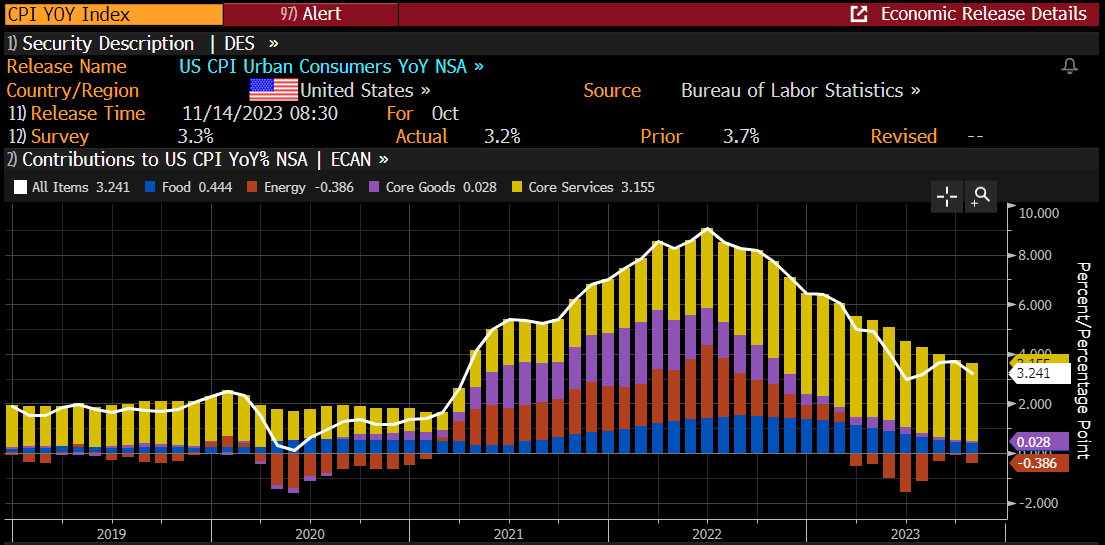Click the 8.000 y-axis tick label
This screenshot has height=545, width=1105.
click(1037, 255)
